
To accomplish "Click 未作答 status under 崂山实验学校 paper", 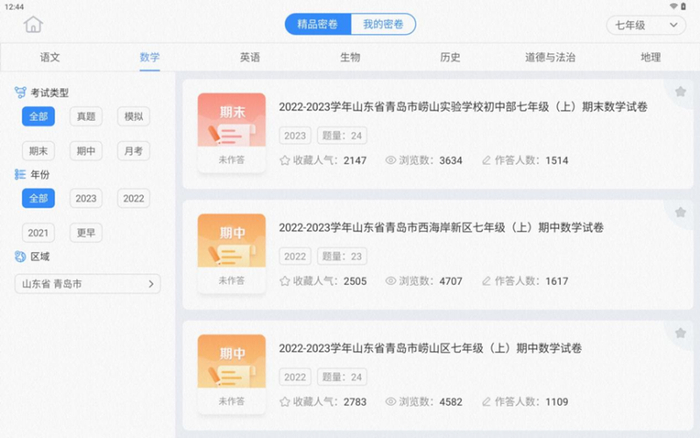I will click(232, 159).
